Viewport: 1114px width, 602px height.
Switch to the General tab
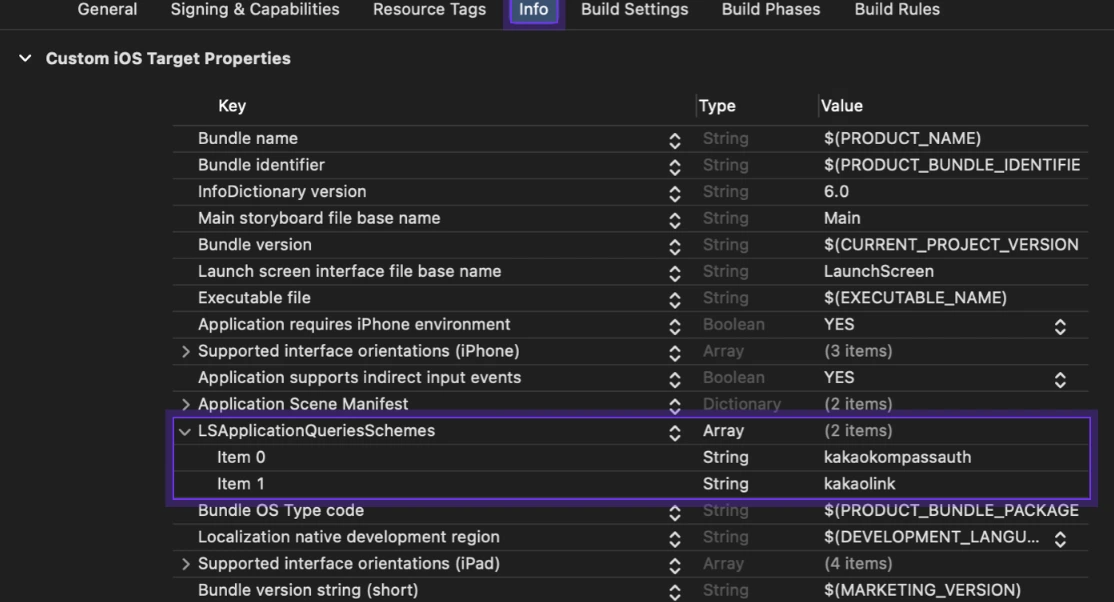pos(107,9)
